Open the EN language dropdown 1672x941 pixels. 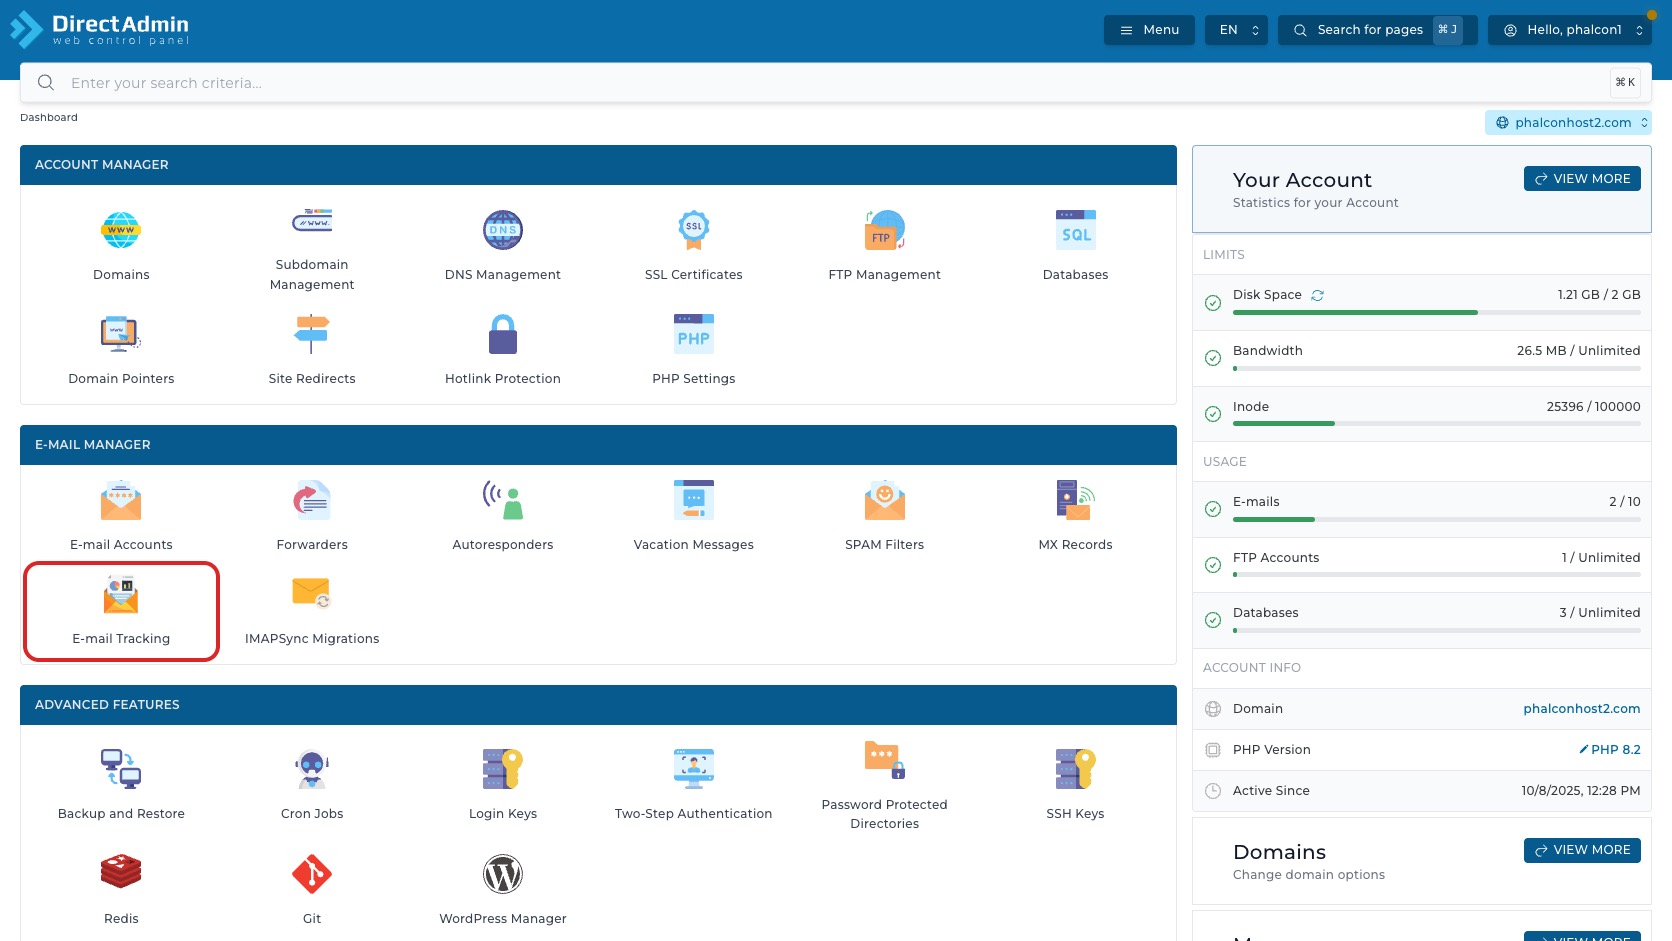[1237, 30]
